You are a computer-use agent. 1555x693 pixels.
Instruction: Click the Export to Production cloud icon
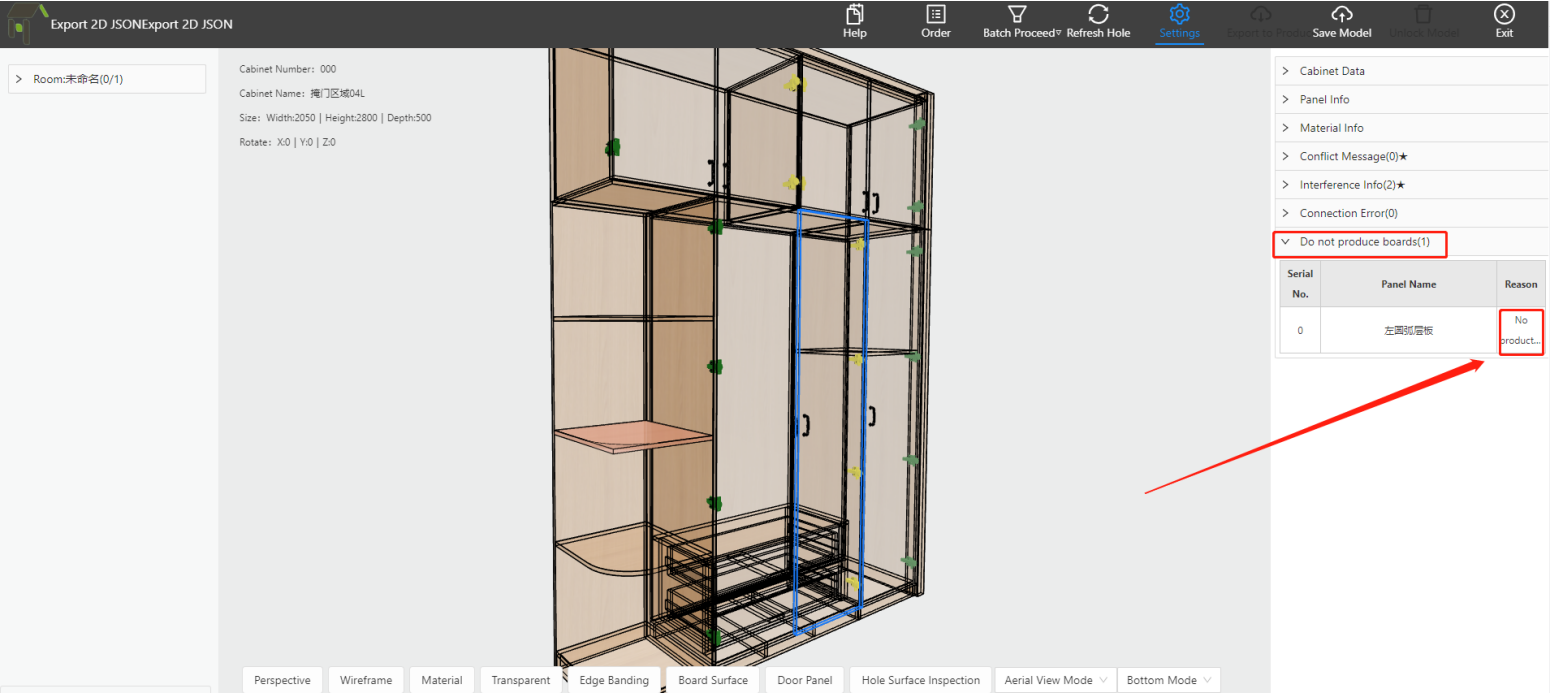point(1261,14)
